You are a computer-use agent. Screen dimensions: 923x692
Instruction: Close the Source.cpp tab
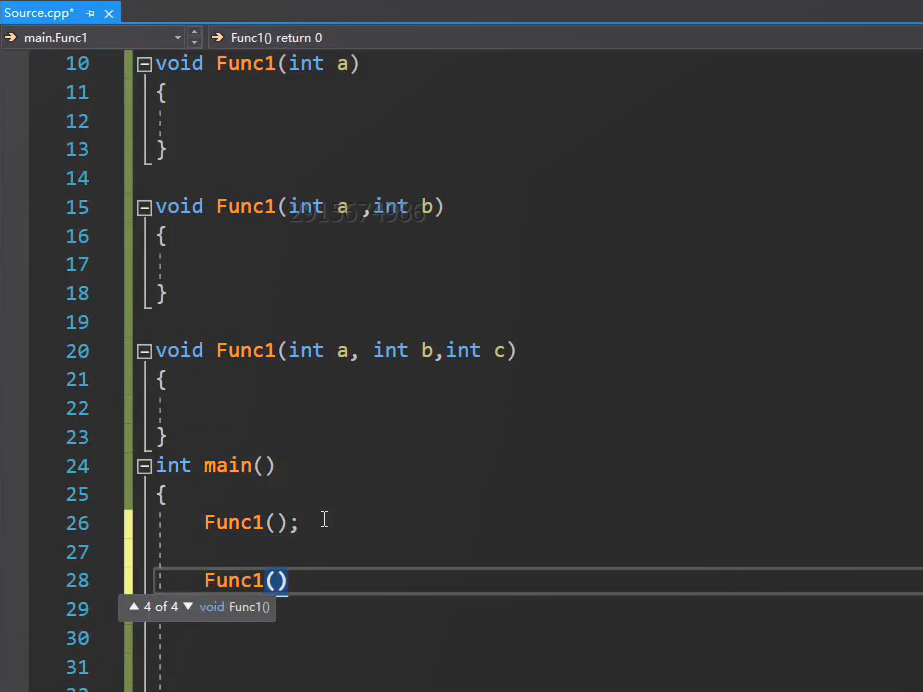pyautogui.click(x=109, y=13)
